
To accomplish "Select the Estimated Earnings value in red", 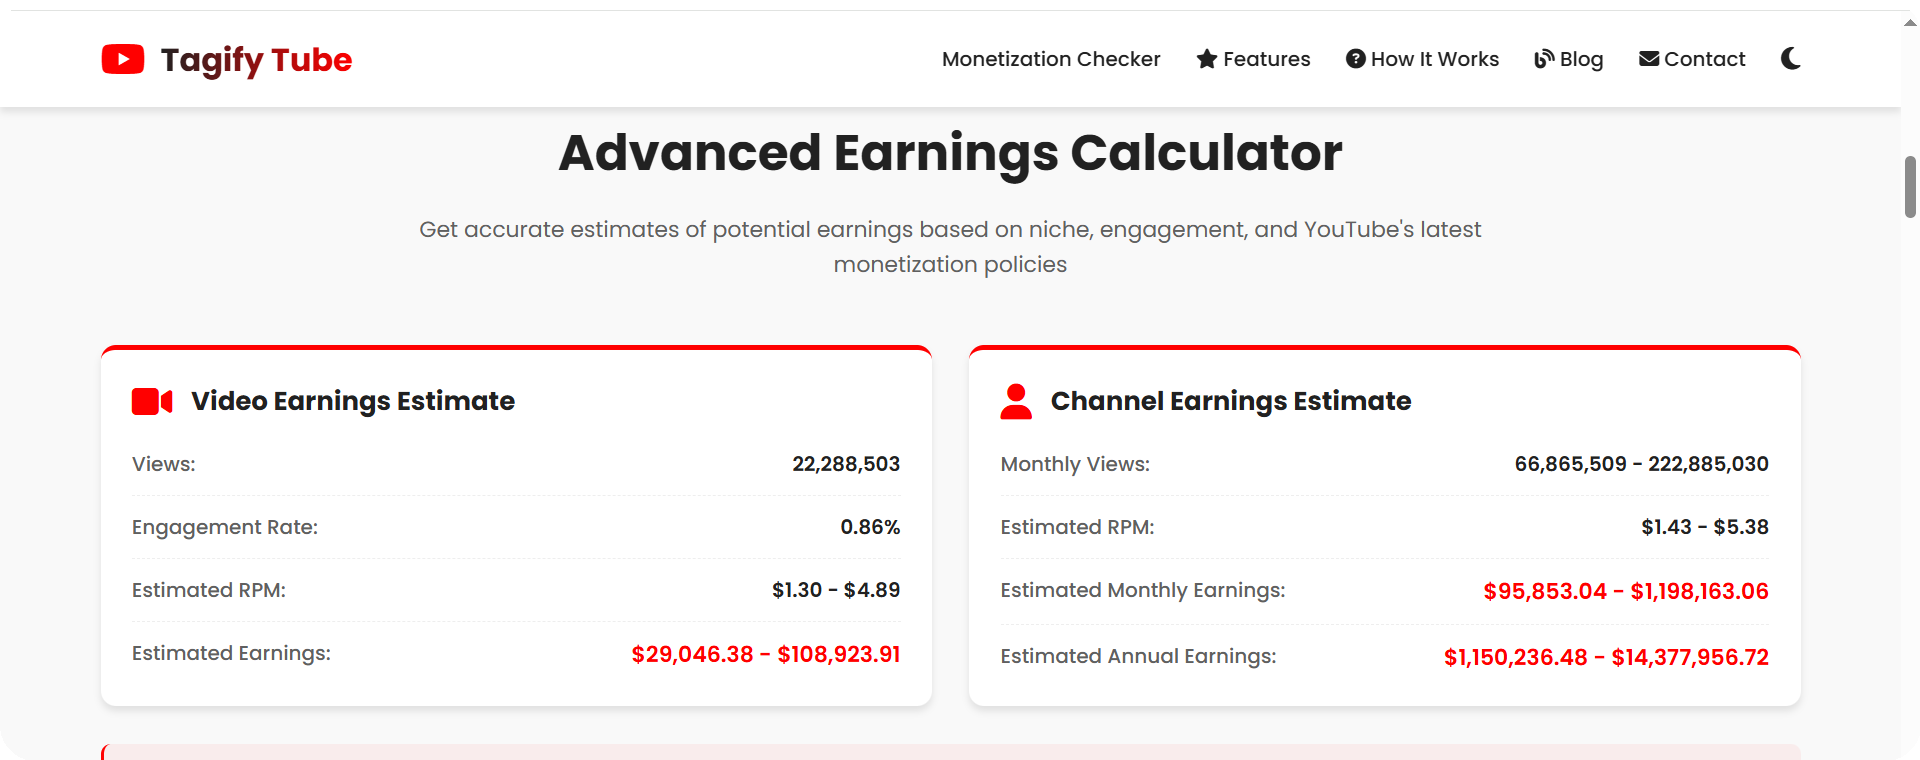I will [766, 653].
